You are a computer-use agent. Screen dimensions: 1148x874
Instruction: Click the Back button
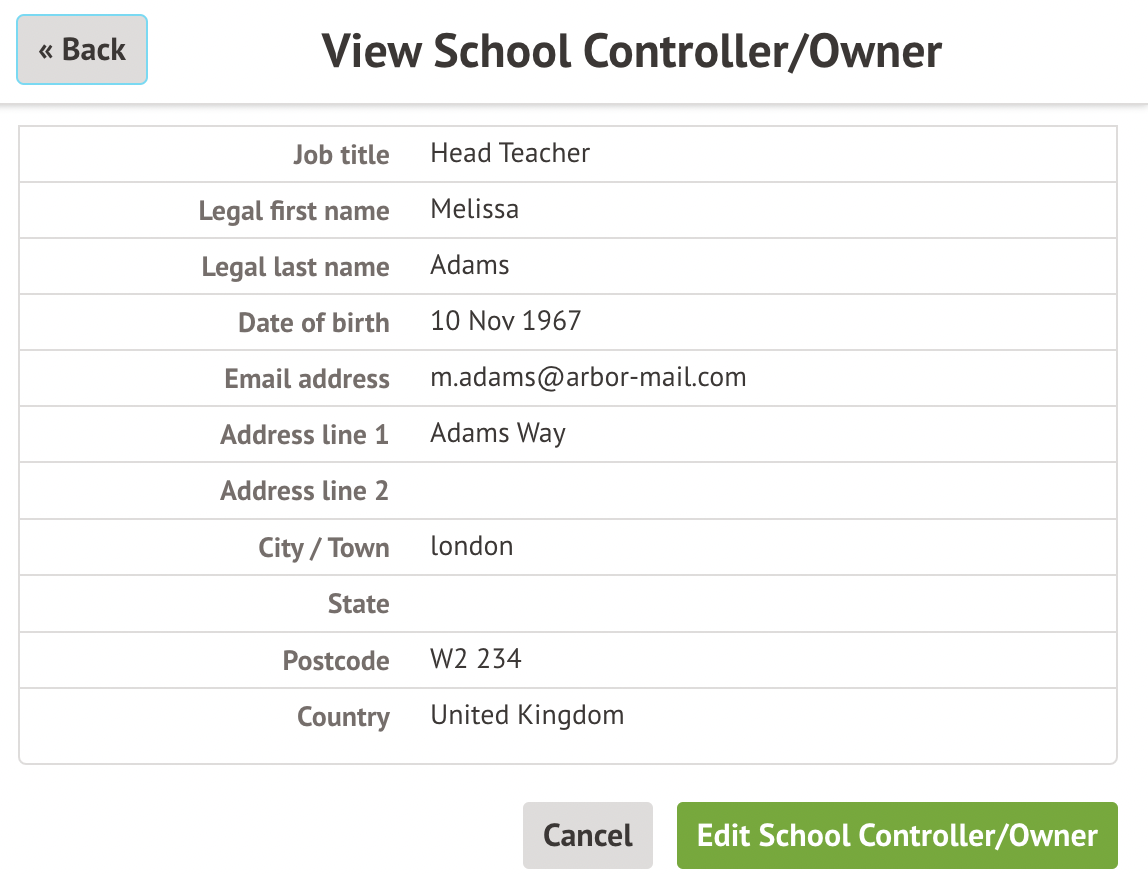82,49
